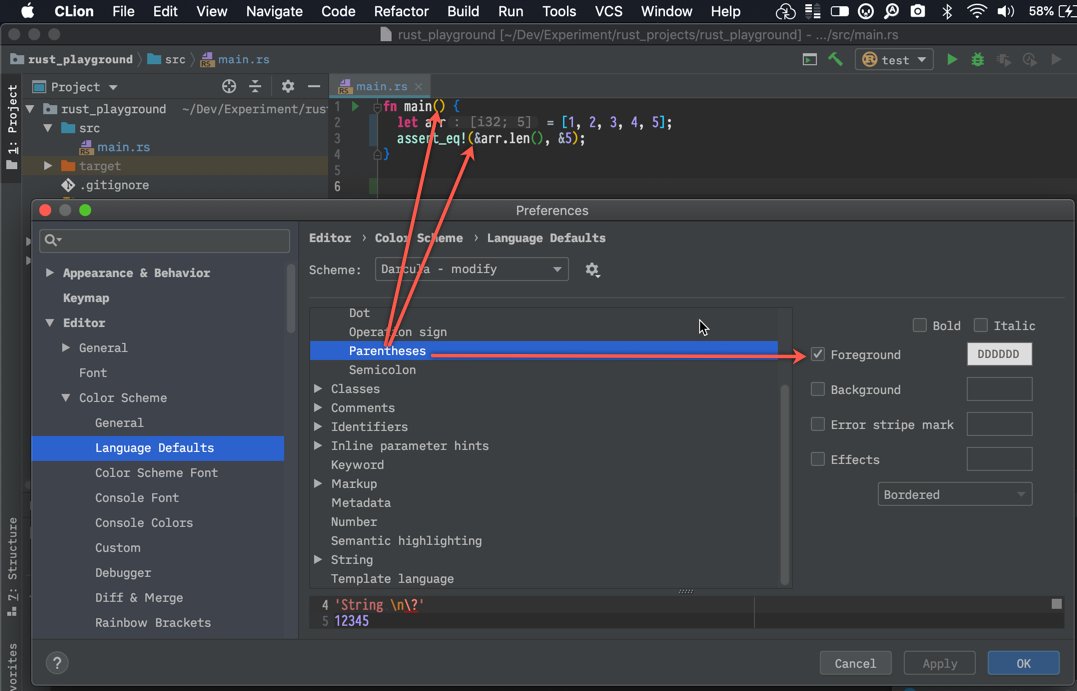Screen dimensions: 1077x691
Task: Close the main.rs editor tab
Action: [x=418, y=87]
